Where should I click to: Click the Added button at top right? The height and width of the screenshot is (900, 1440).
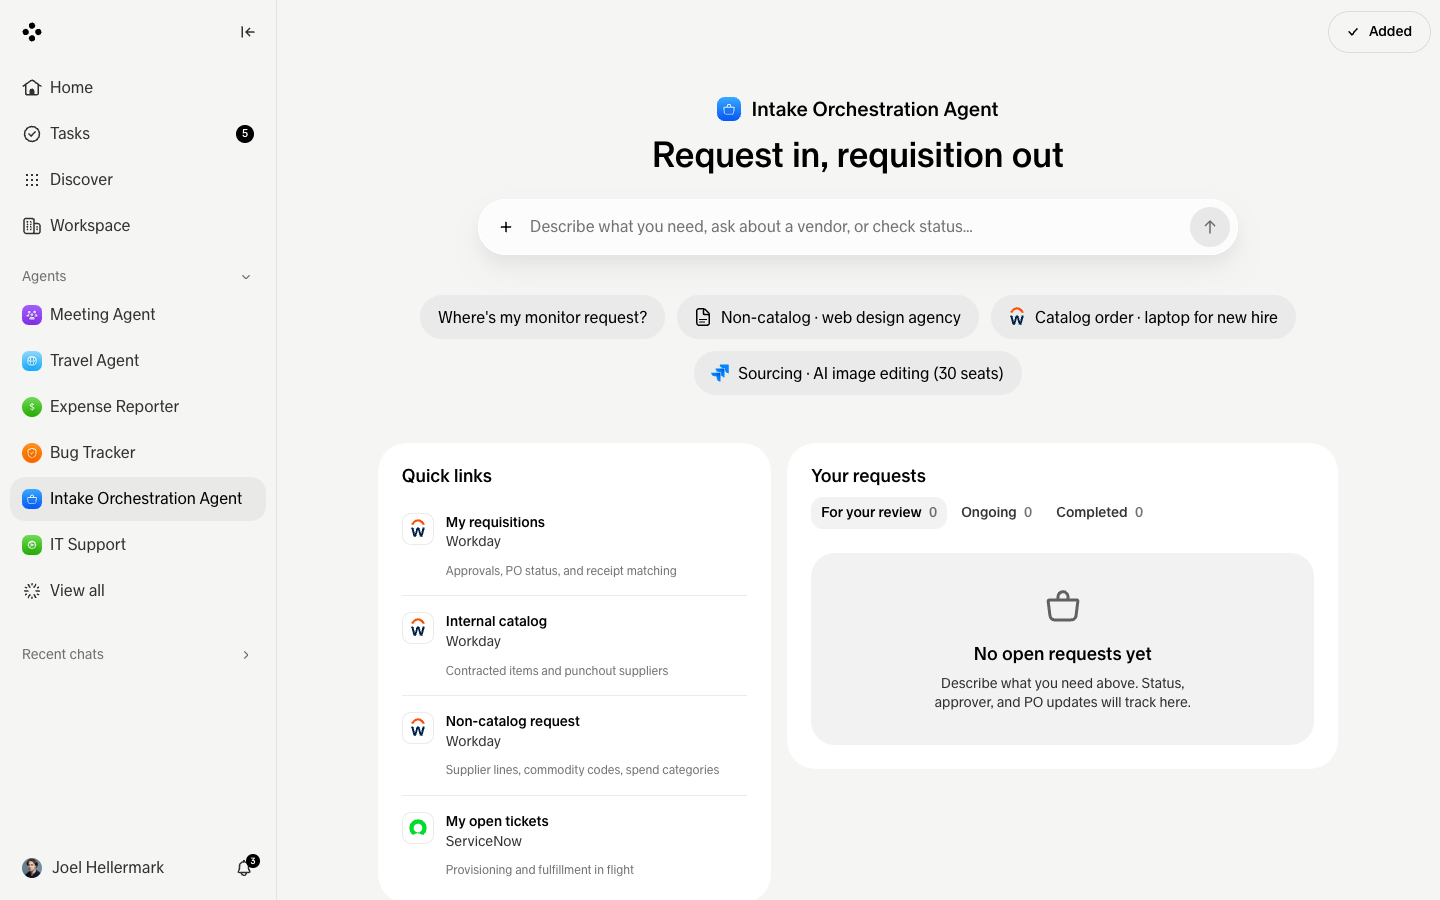tap(1379, 32)
